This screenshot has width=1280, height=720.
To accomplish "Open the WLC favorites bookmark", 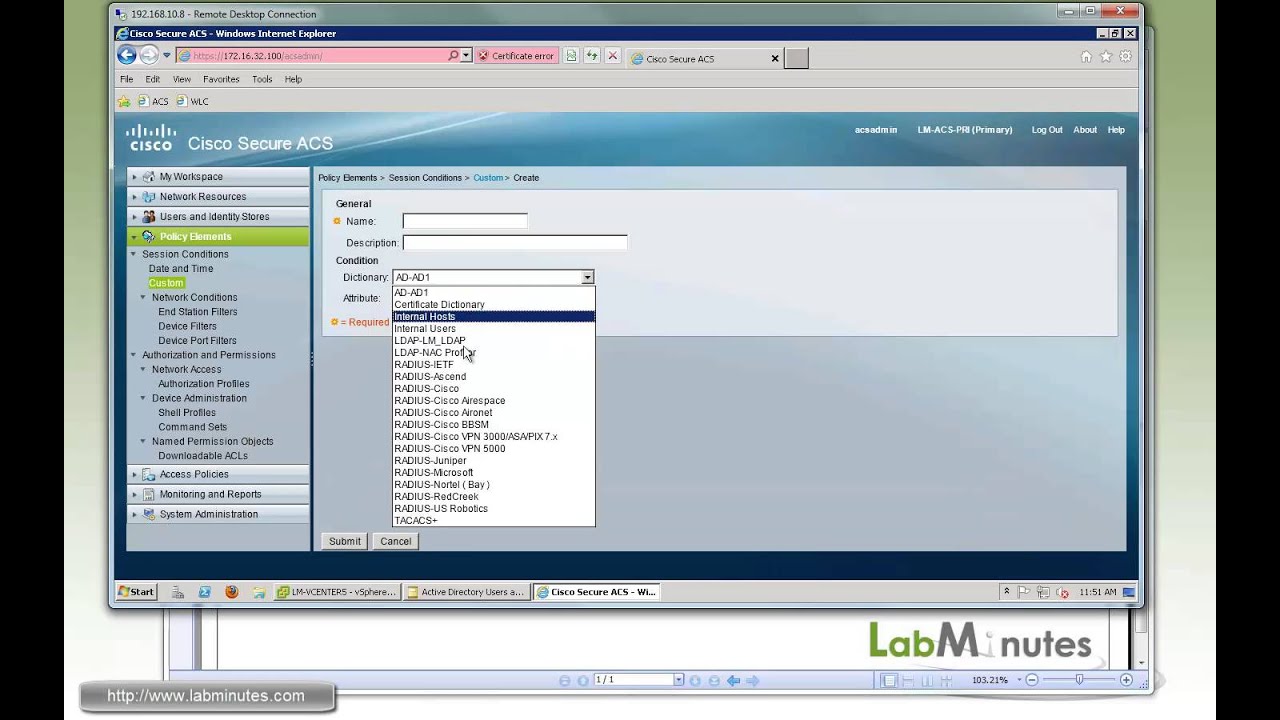I will (x=193, y=101).
